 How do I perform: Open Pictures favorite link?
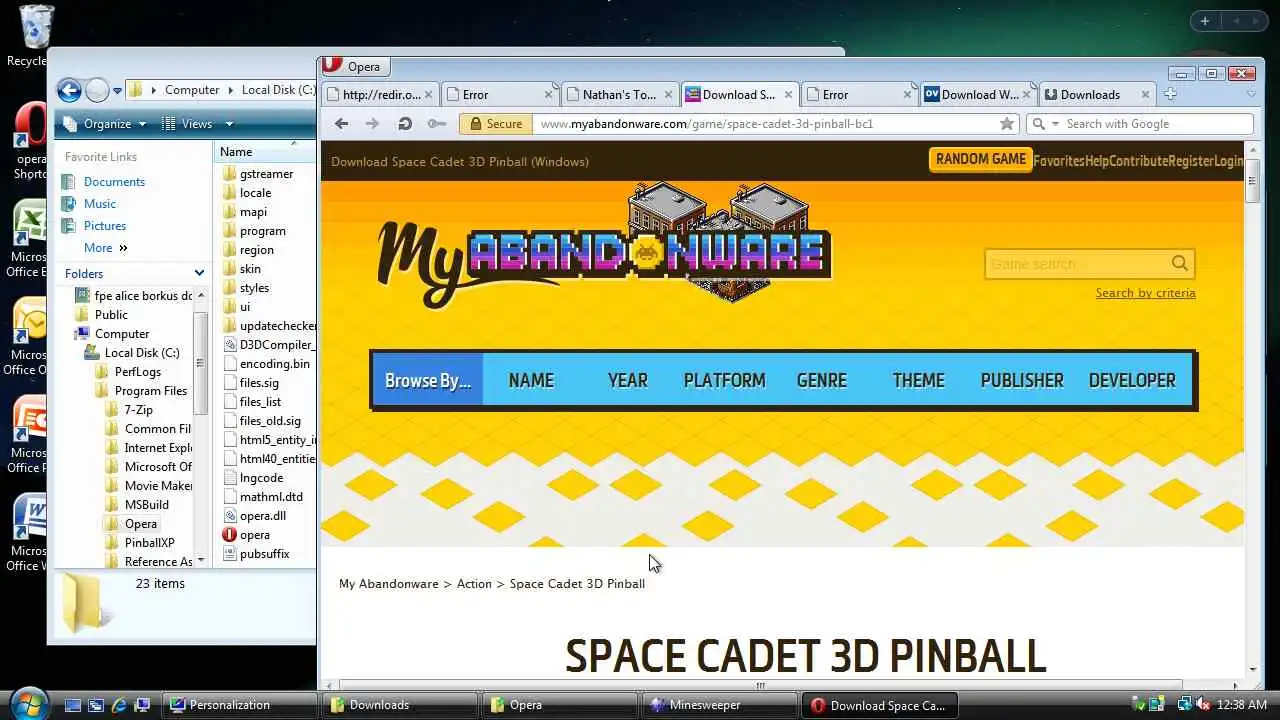coord(104,226)
